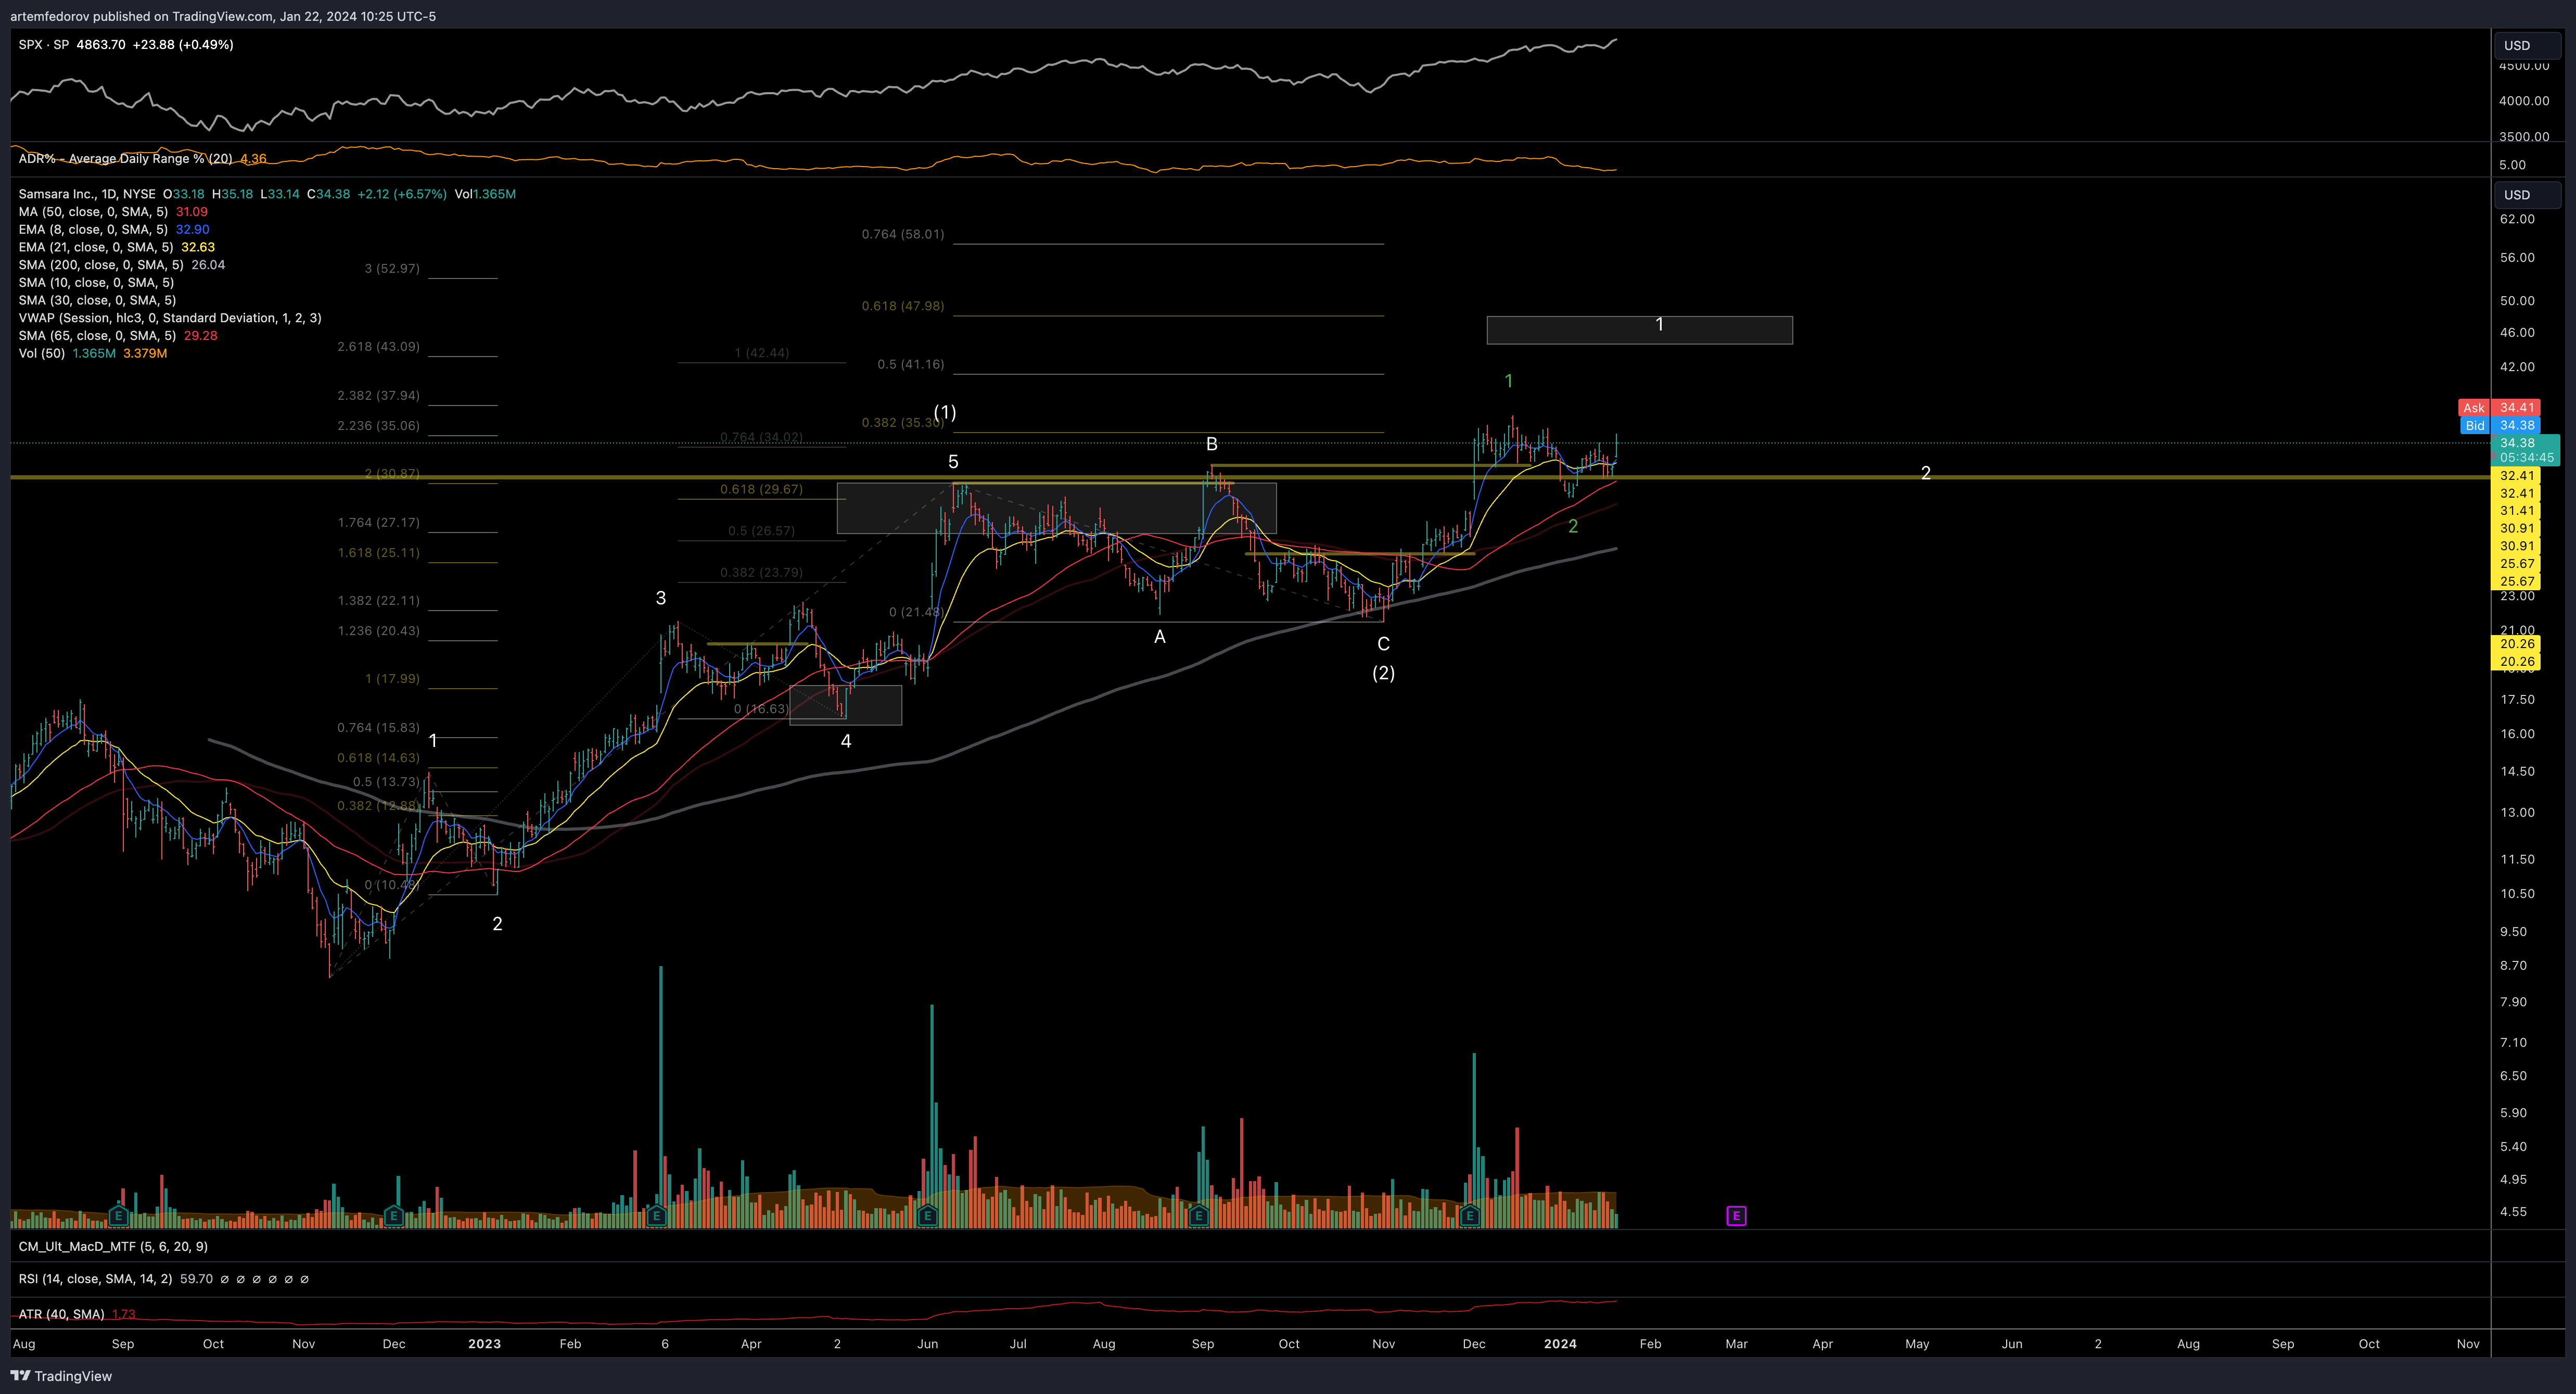The height and width of the screenshot is (1394, 2576).
Task: Open the USD currency selector in Samsara pane
Action: point(2527,195)
